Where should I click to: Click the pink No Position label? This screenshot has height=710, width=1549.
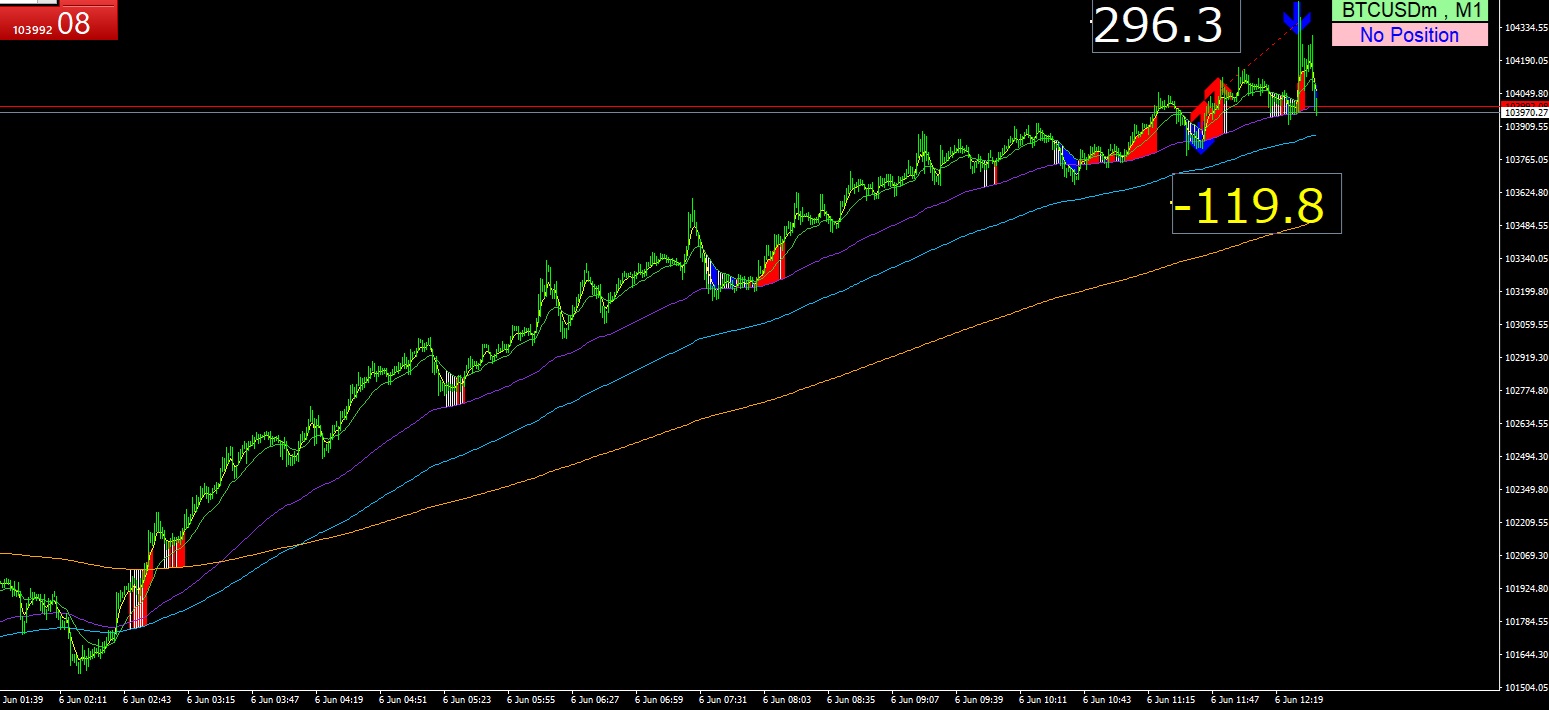tap(1409, 35)
